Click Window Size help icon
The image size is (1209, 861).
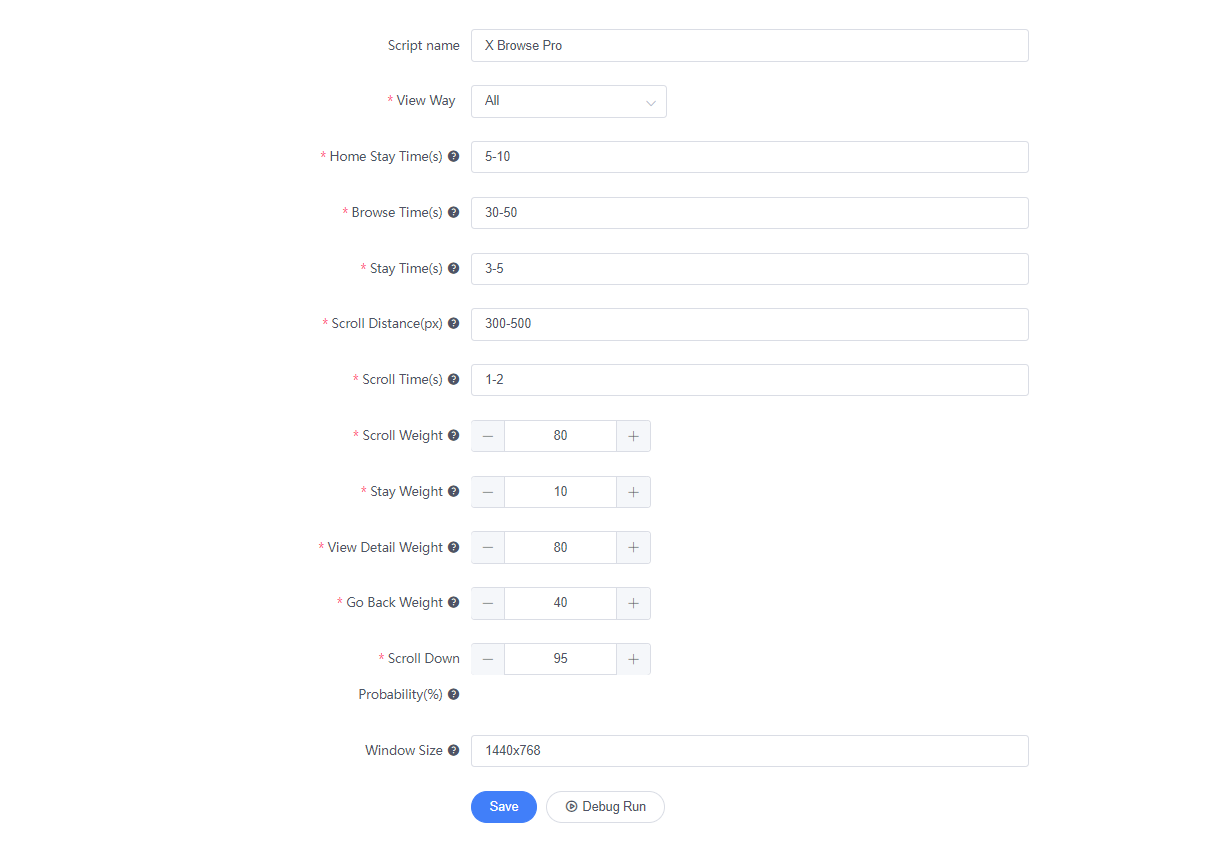coord(453,750)
